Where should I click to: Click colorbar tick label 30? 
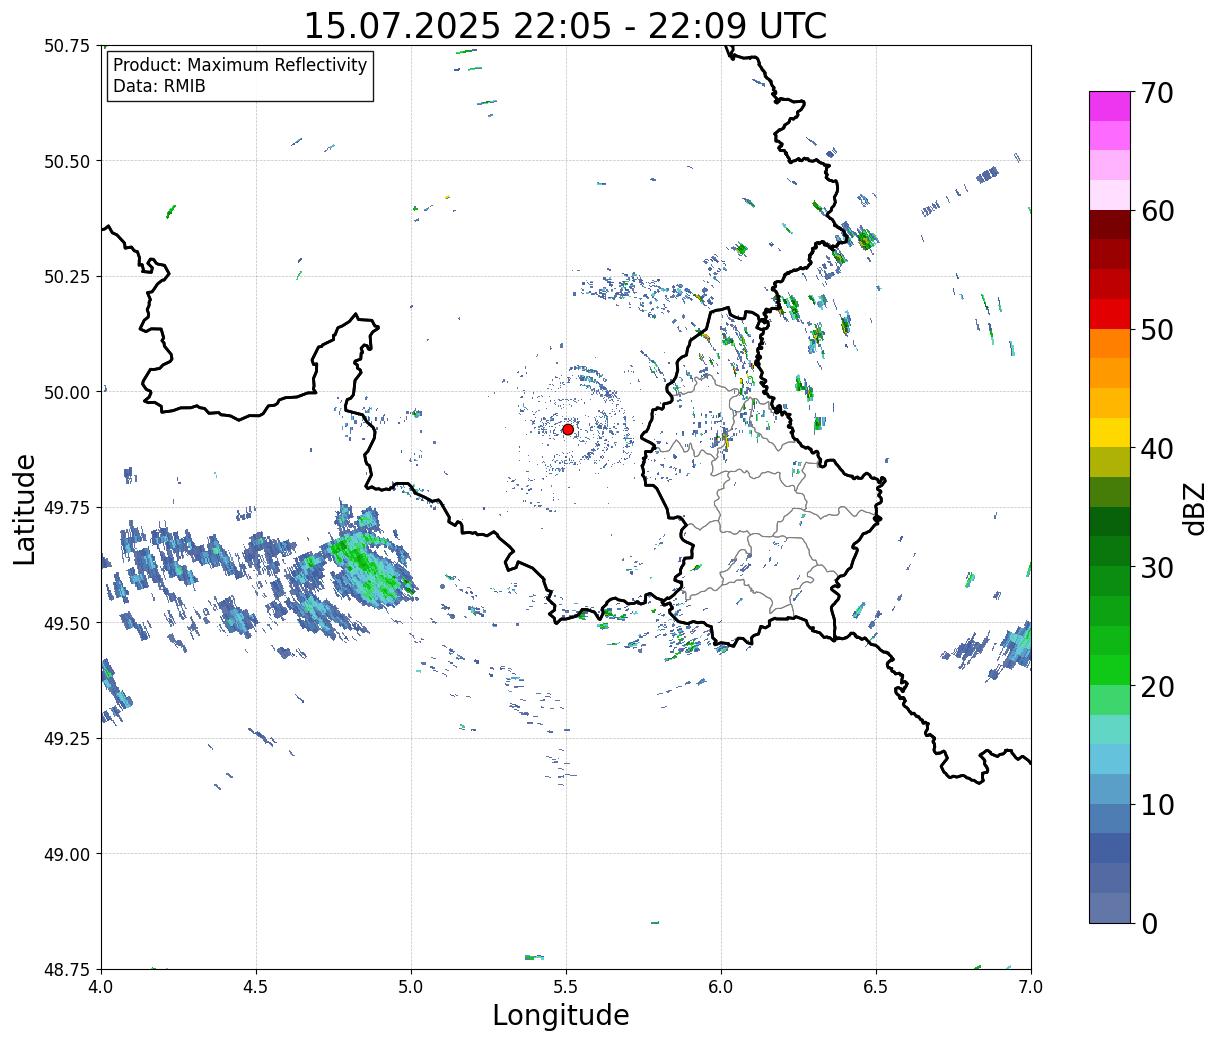click(1157, 567)
